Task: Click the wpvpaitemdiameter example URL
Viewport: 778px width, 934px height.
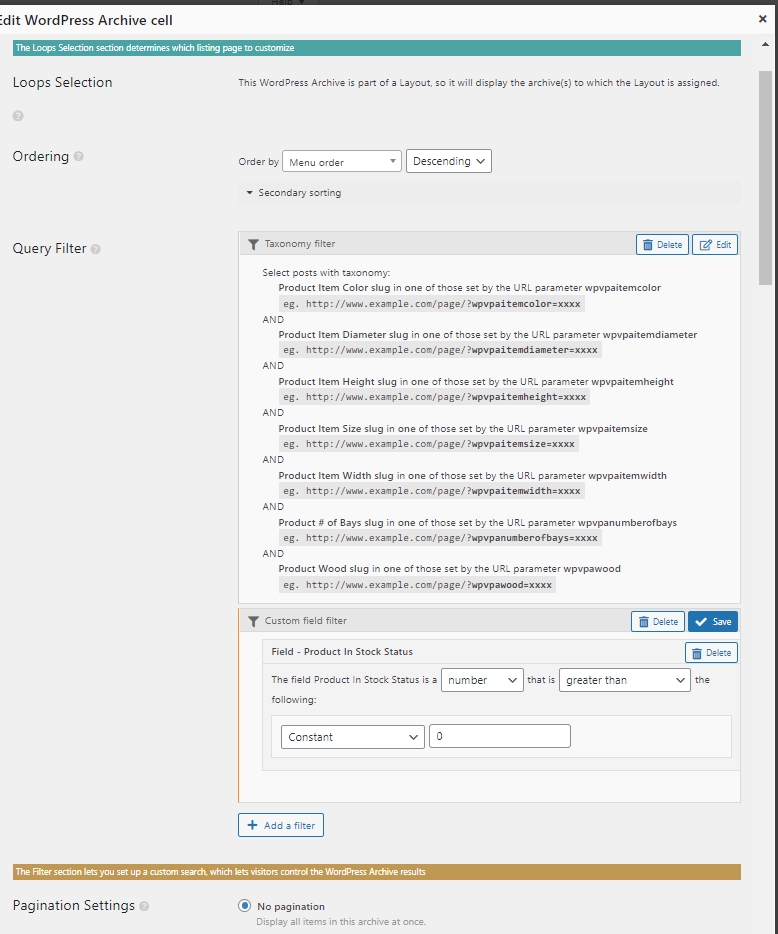Action: (x=440, y=350)
